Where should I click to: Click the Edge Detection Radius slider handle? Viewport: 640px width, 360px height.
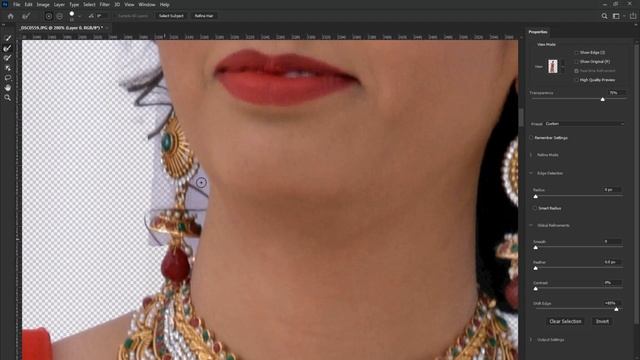click(x=536, y=196)
